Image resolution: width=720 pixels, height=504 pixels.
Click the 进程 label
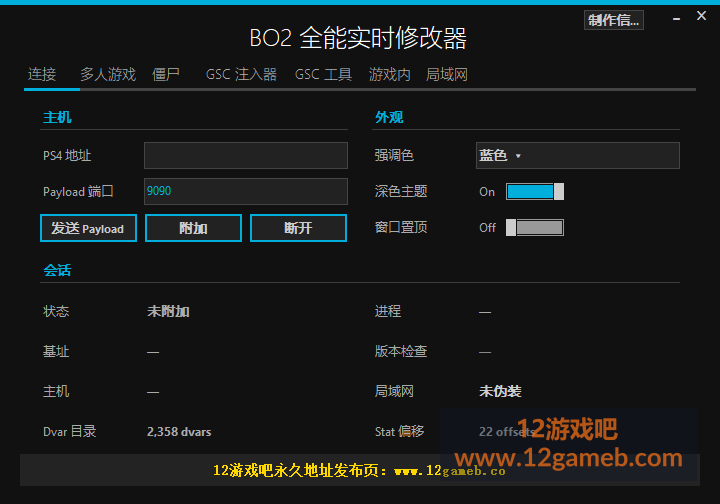[x=388, y=312]
